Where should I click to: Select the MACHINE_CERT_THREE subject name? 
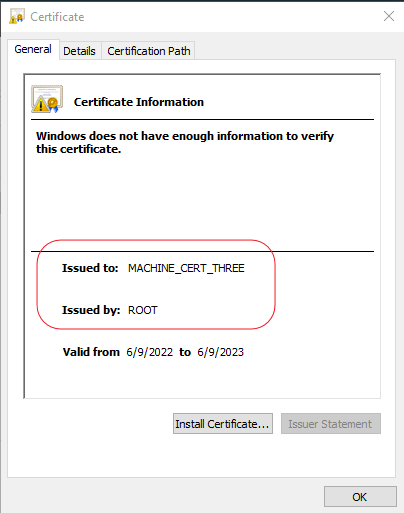186,268
